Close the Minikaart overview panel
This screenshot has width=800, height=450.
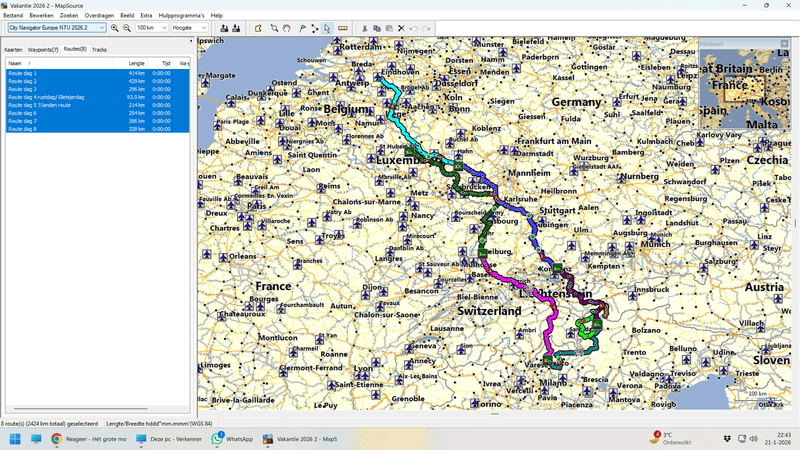pyautogui.click(x=785, y=43)
